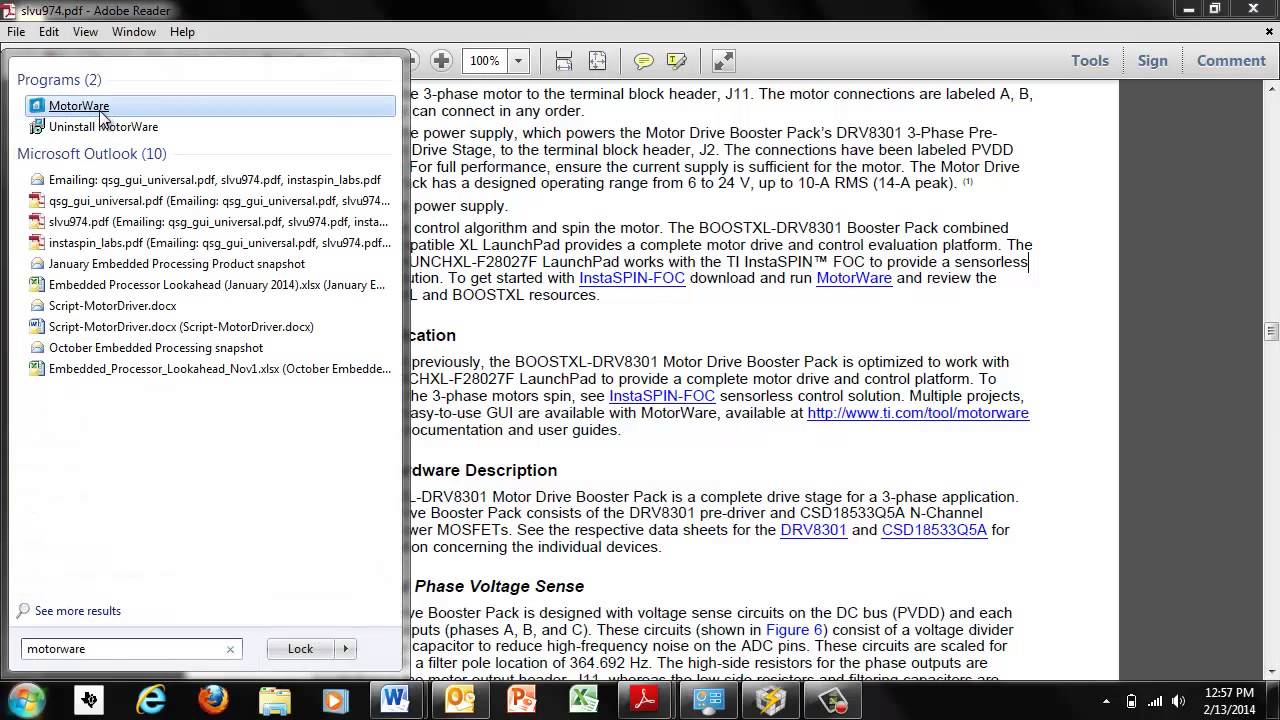Click the scrolling mode page icon
The width and height of the screenshot is (1280, 720).
[564, 61]
